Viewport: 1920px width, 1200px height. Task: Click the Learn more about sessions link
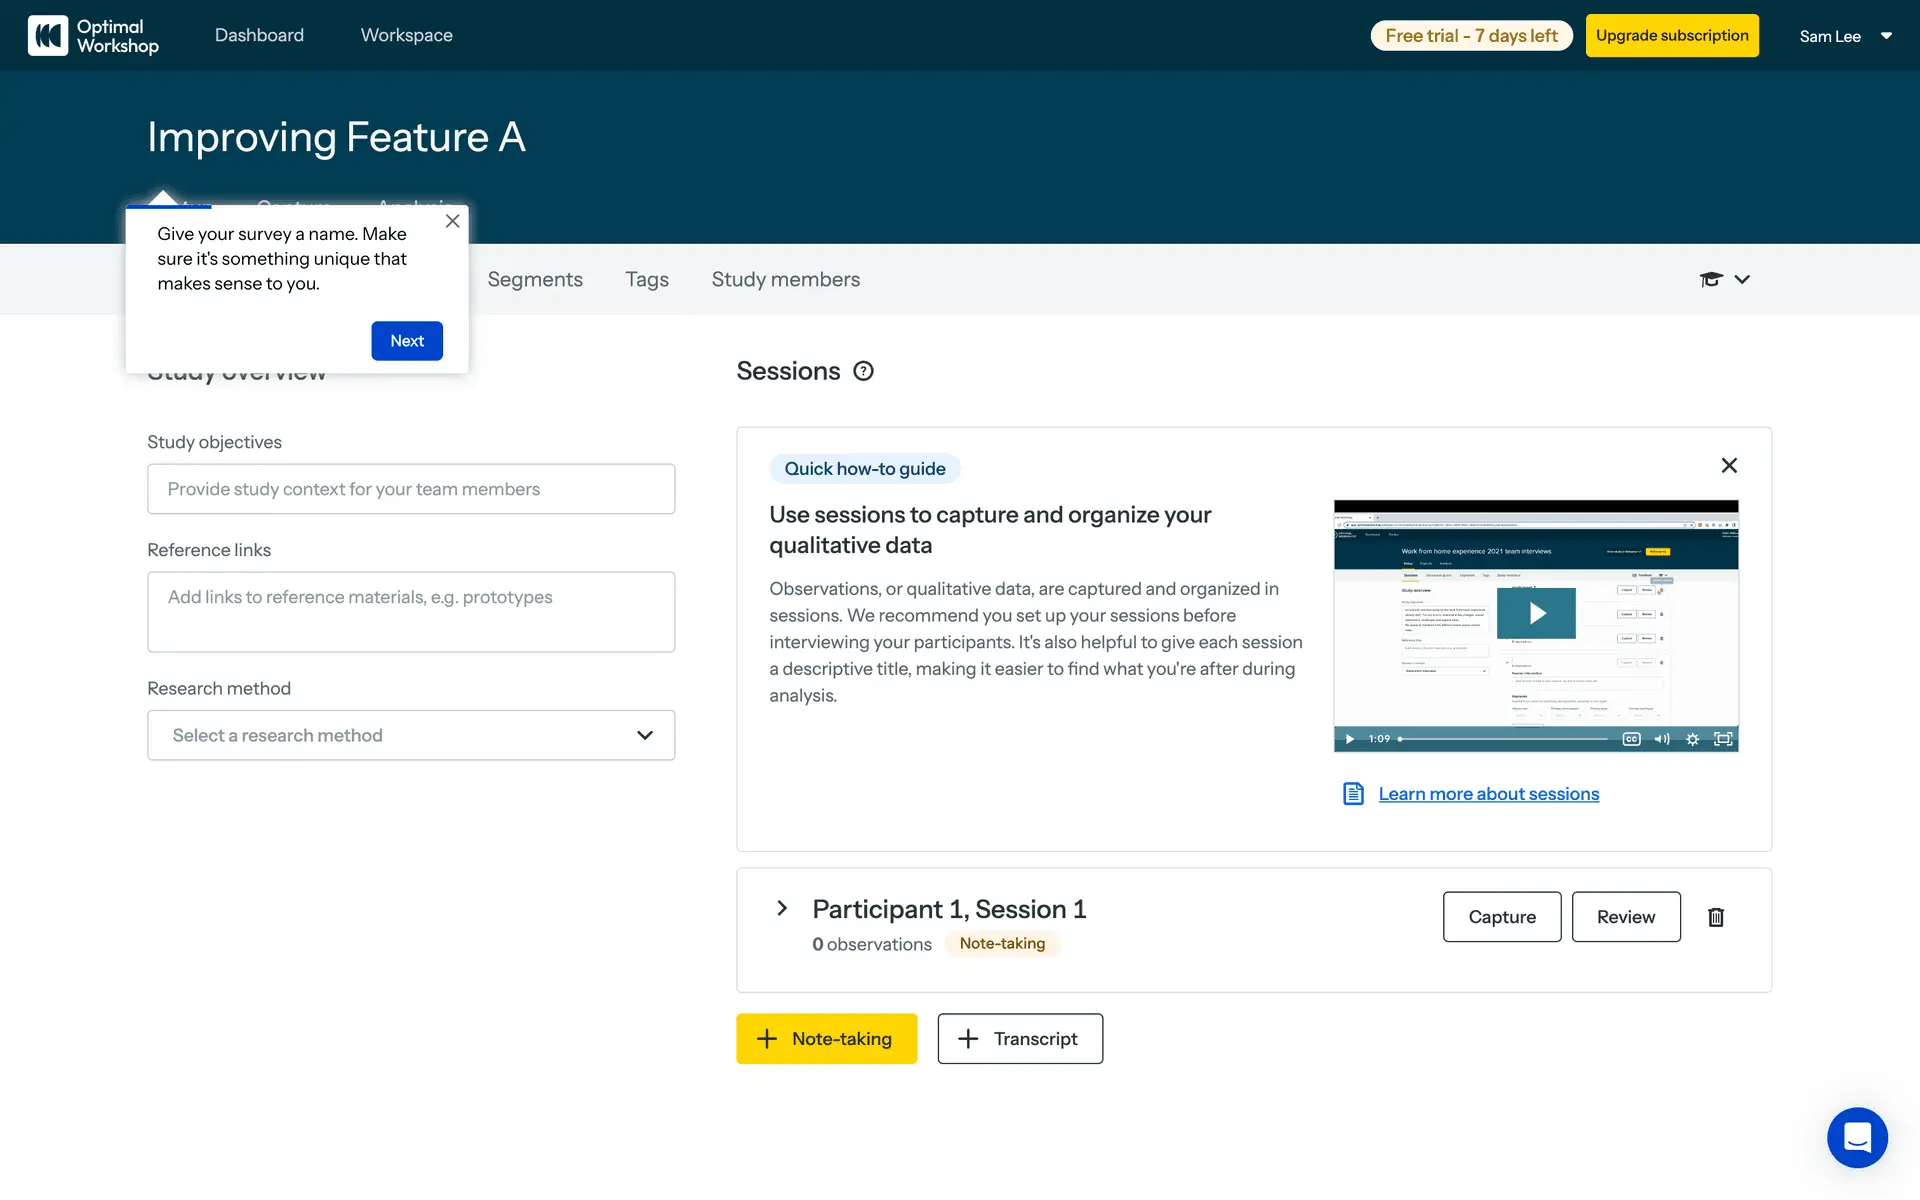(x=1488, y=794)
